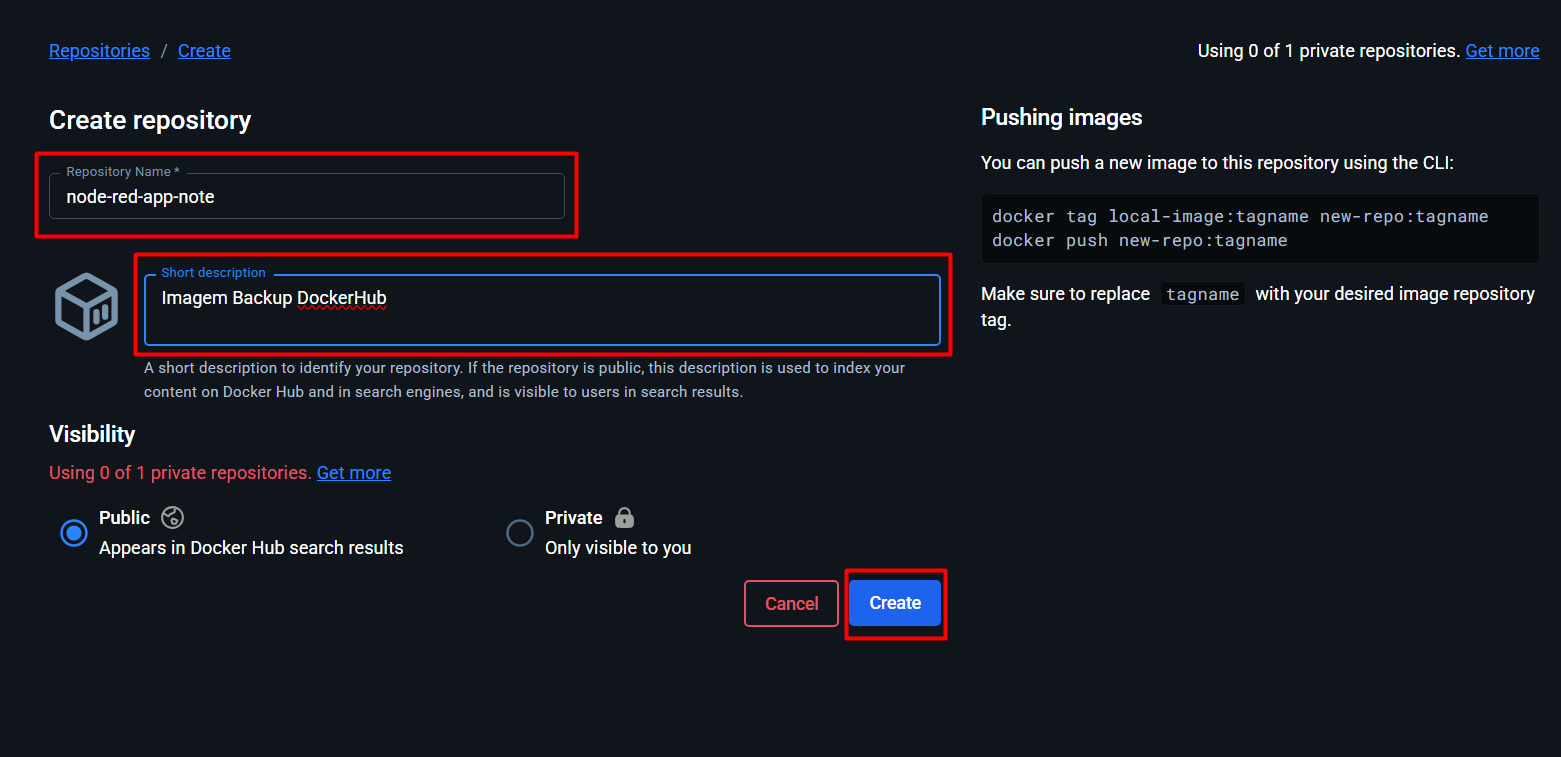Open the Get more link at top right
Screen dimensions: 1561x757
[x=1501, y=51]
